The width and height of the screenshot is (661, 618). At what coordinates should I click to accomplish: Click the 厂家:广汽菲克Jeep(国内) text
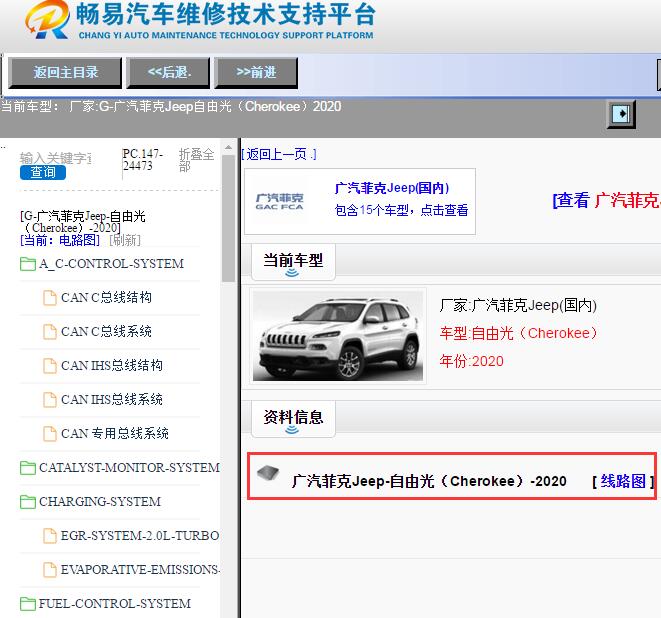click(518, 305)
